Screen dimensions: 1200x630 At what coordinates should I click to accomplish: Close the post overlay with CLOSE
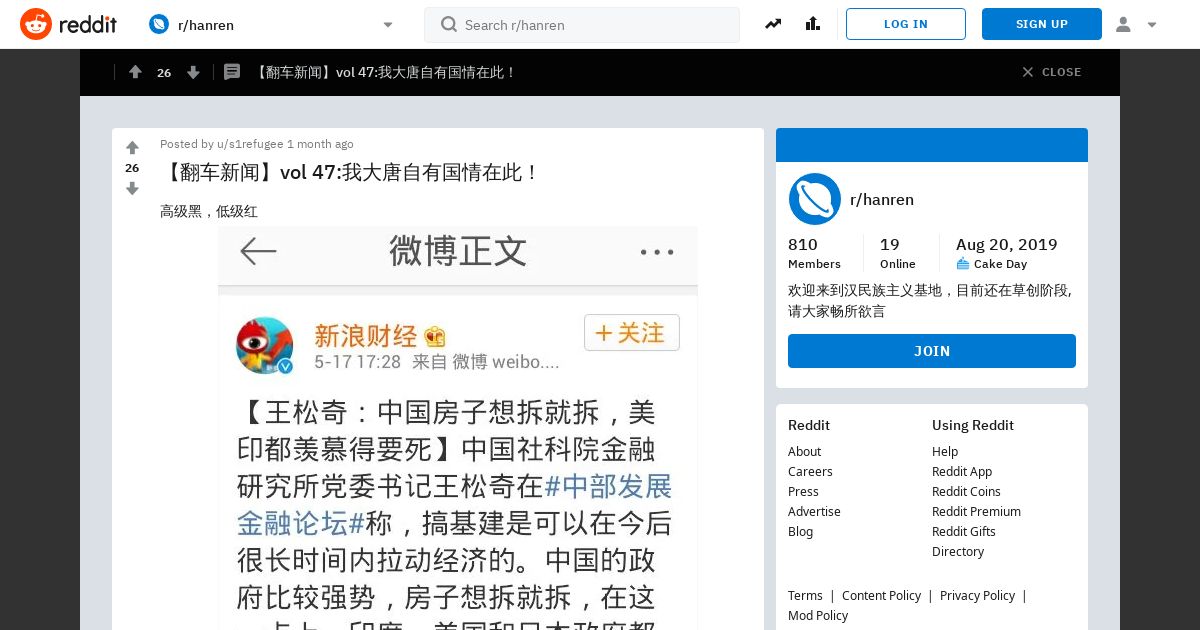pyautogui.click(x=1051, y=72)
